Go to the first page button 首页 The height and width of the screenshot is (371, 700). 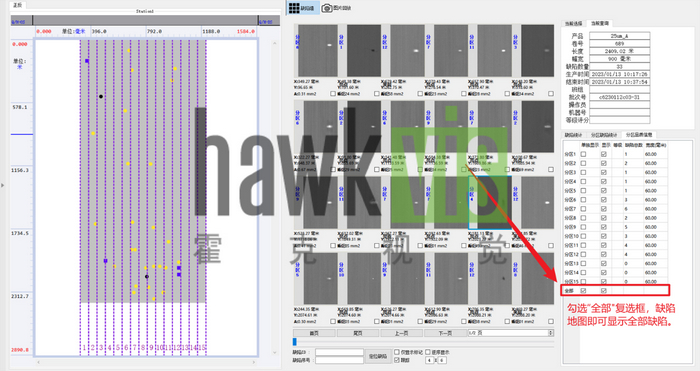click(x=314, y=333)
